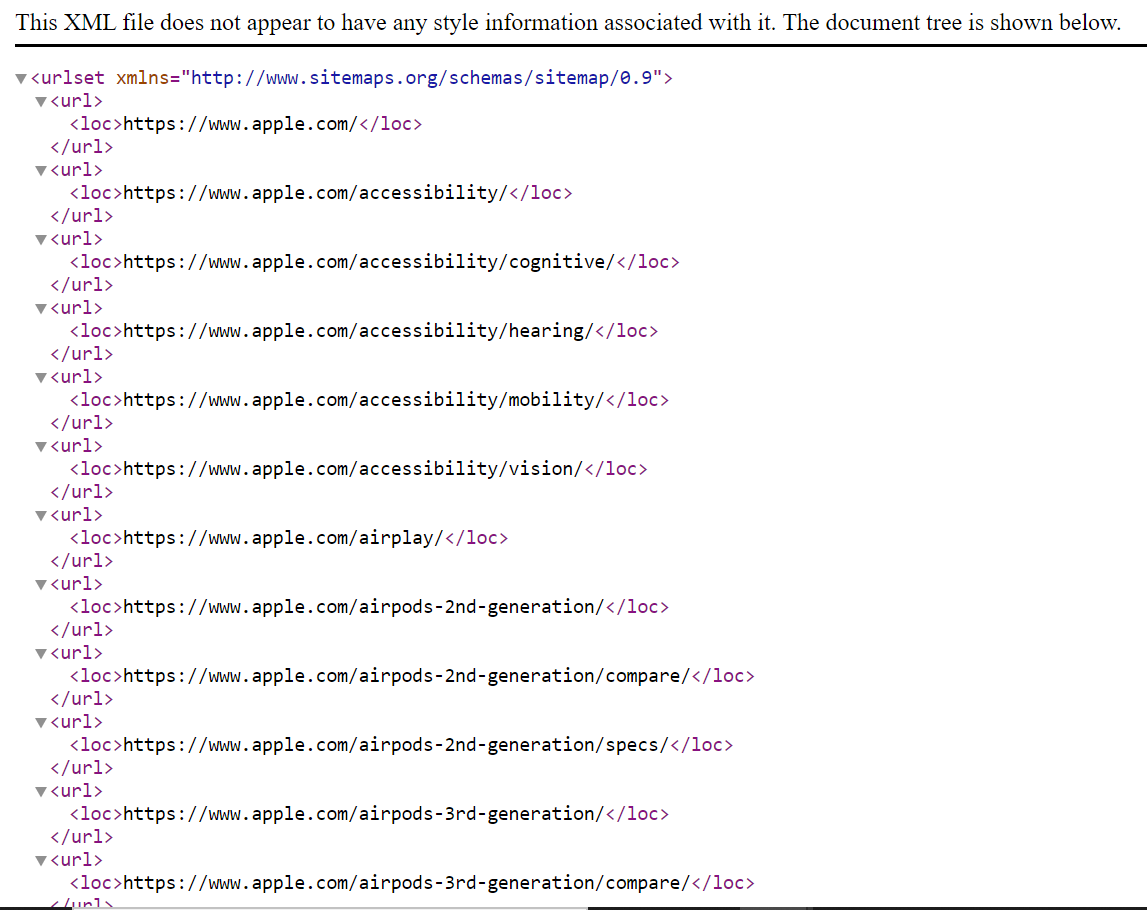
Task: Collapse url node for airpods-3rd-generation/compare/
Action: [41, 860]
